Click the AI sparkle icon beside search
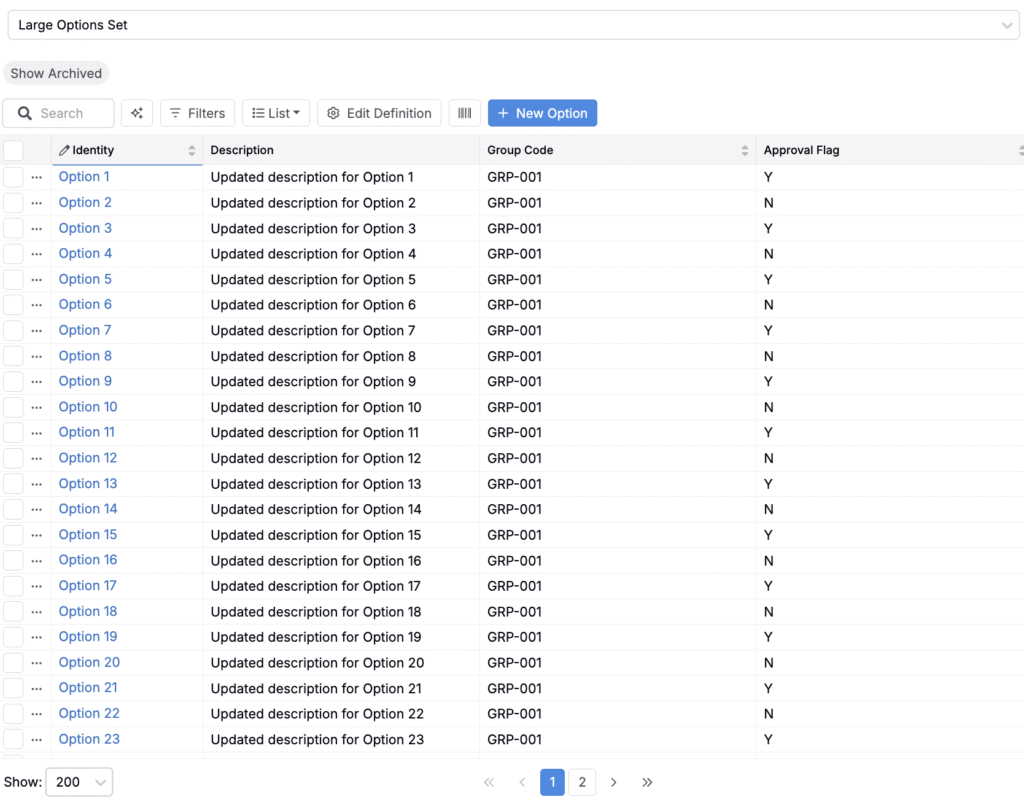 (x=137, y=113)
